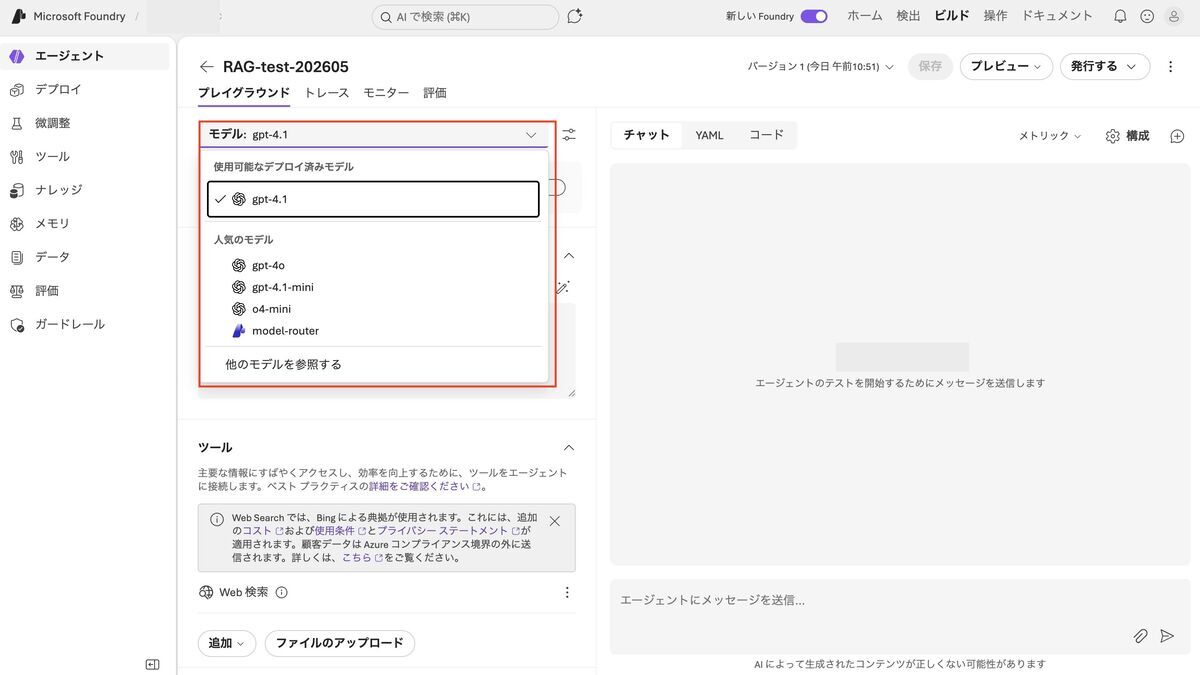The height and width of the screenshot is (675, 1200).
Task: Open the プレビュー dropdown
Action: [x=1006, y=67]
